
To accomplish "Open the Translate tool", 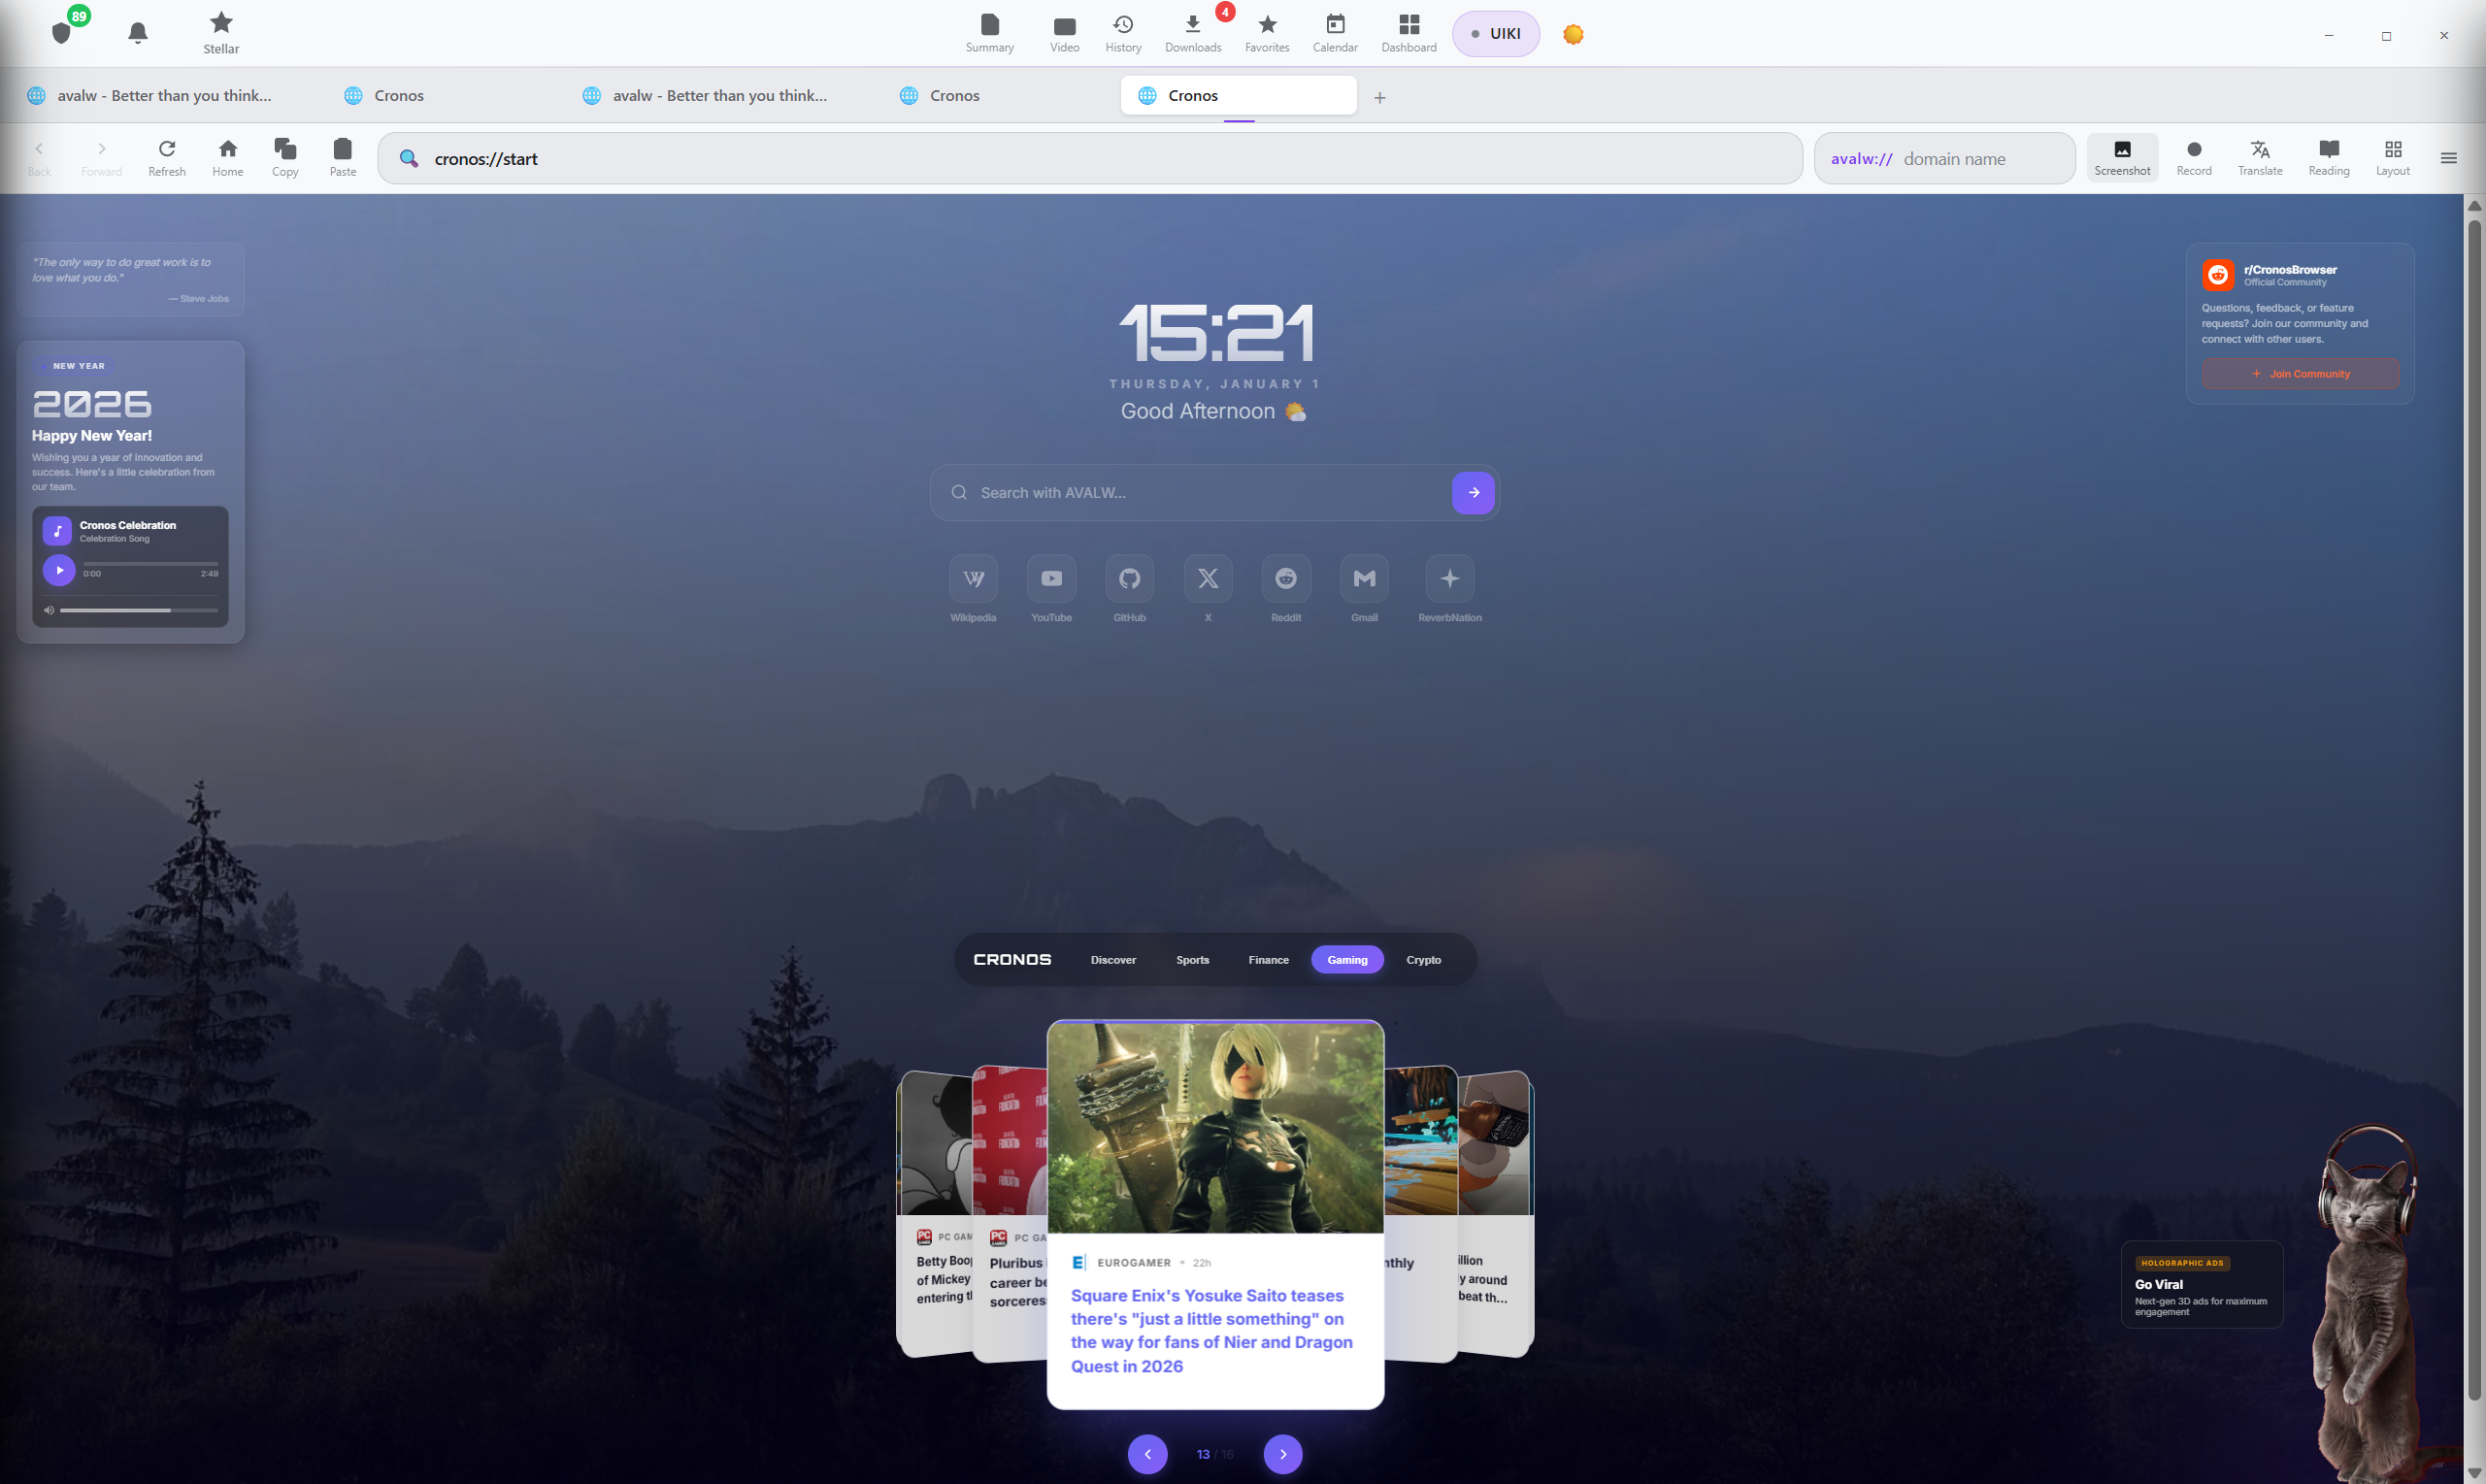I will 2260,157.
